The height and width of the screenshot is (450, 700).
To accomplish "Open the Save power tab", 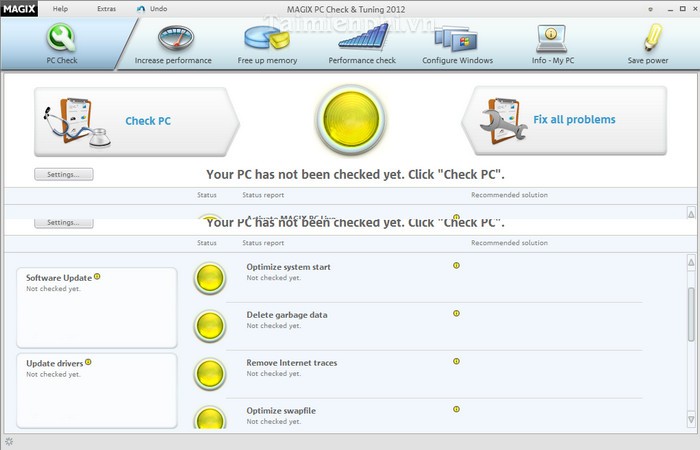I will tap(648, 44).
